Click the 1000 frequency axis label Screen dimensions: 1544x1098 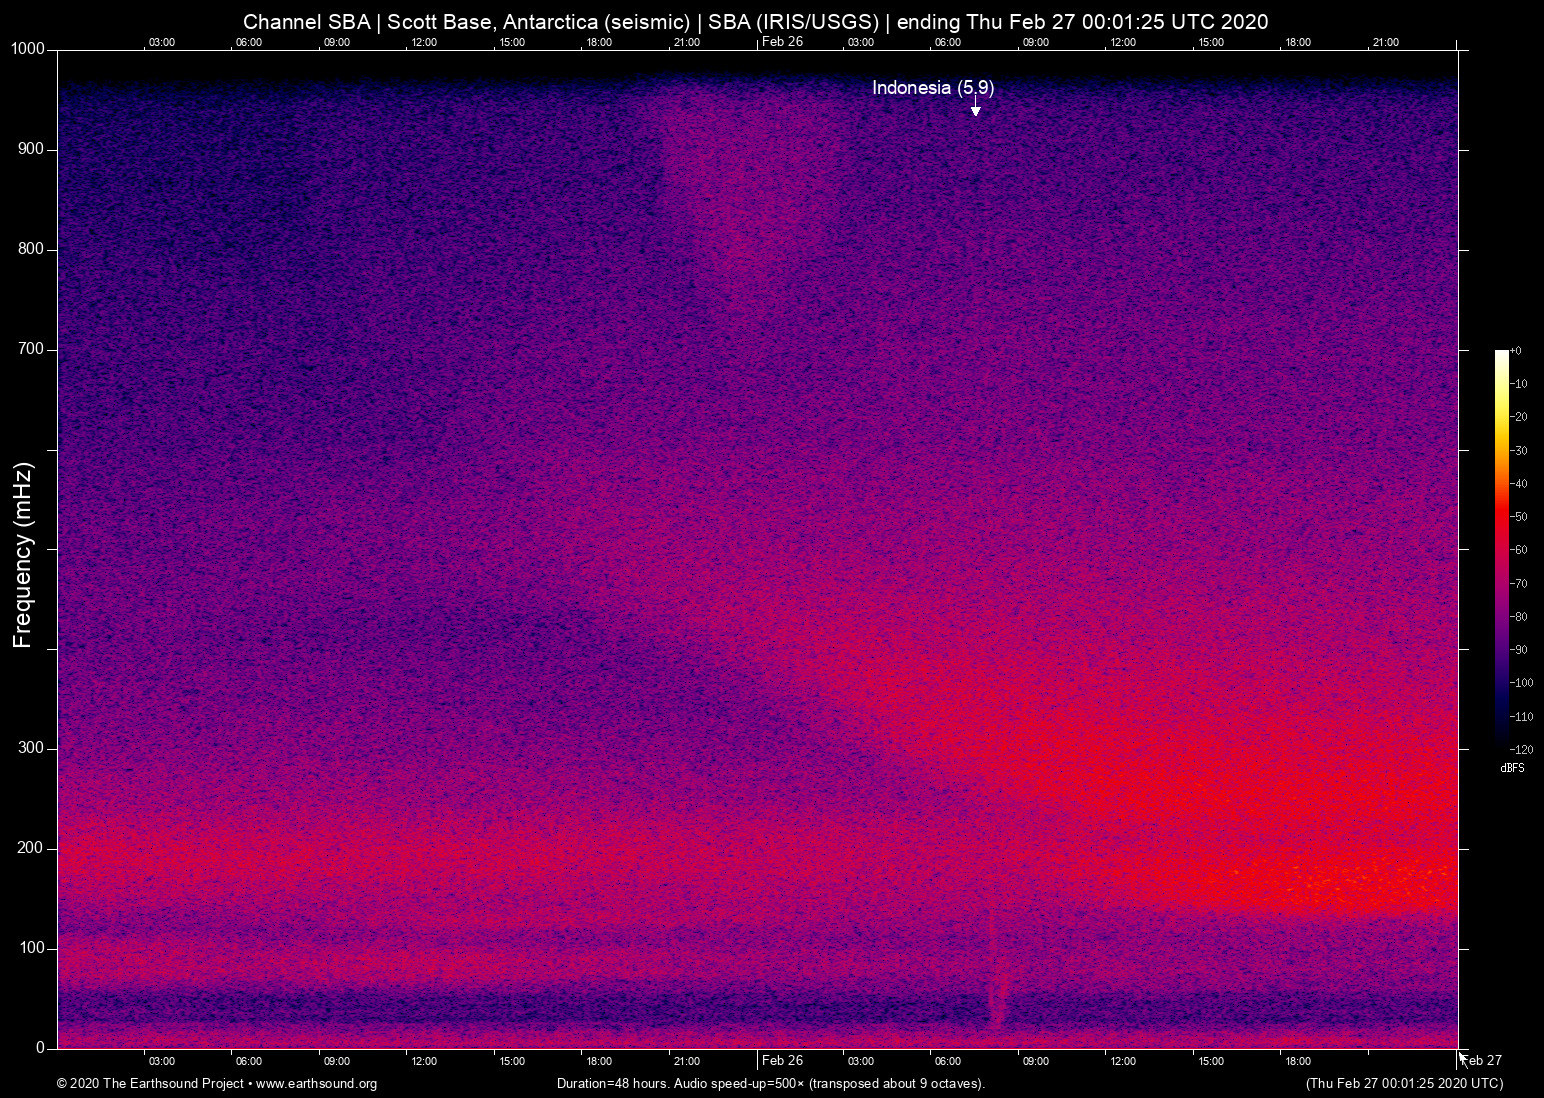click(x=28, y=49)
